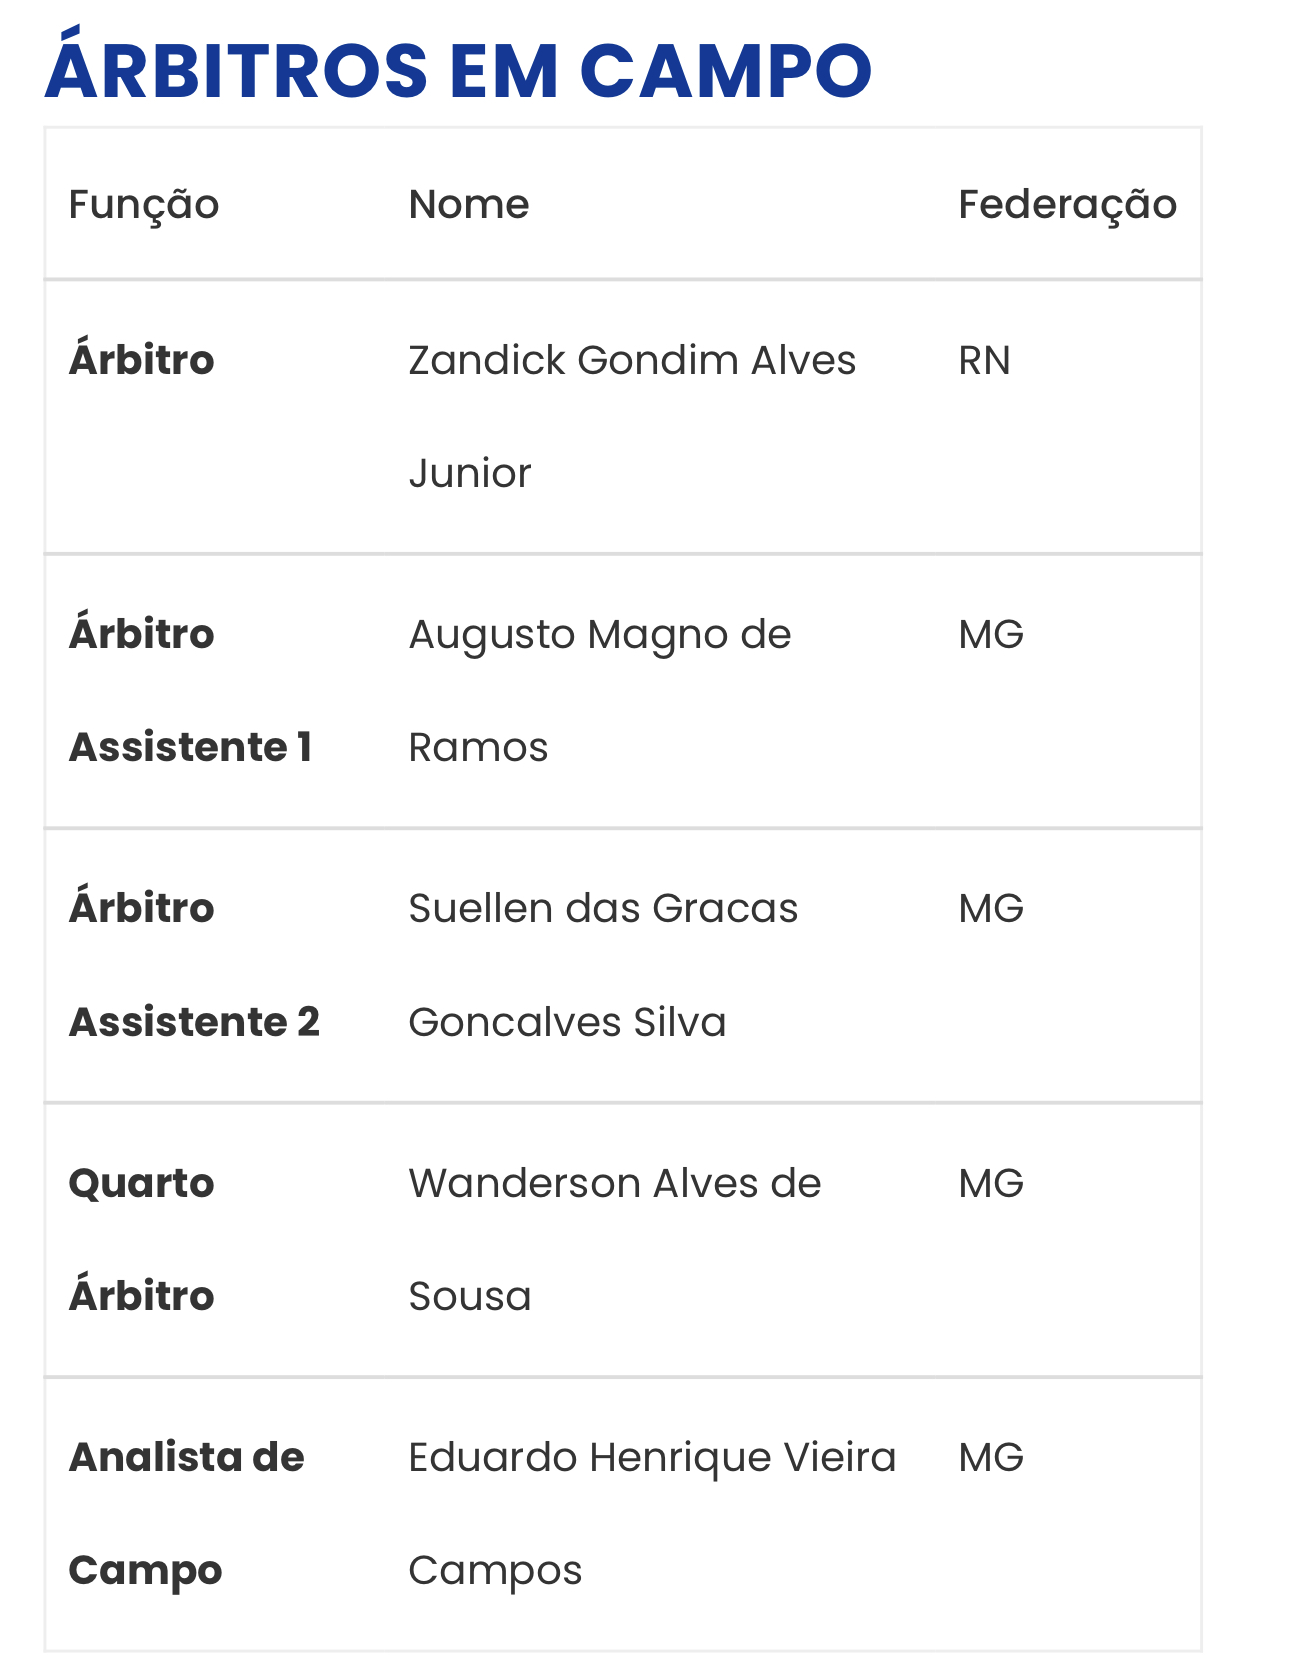The image size is (1290, 1666).
Task: Click the RN federation cell
Action: (x=984, y=360)
